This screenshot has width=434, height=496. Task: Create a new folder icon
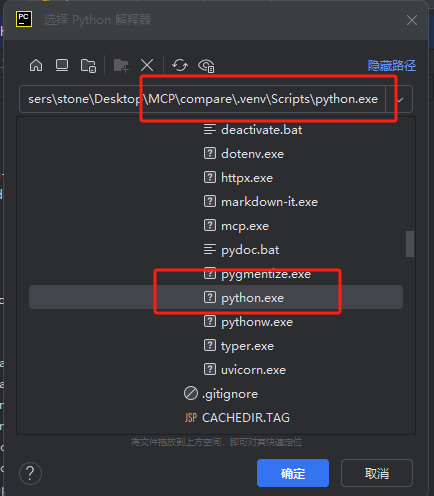pos(121,66)
